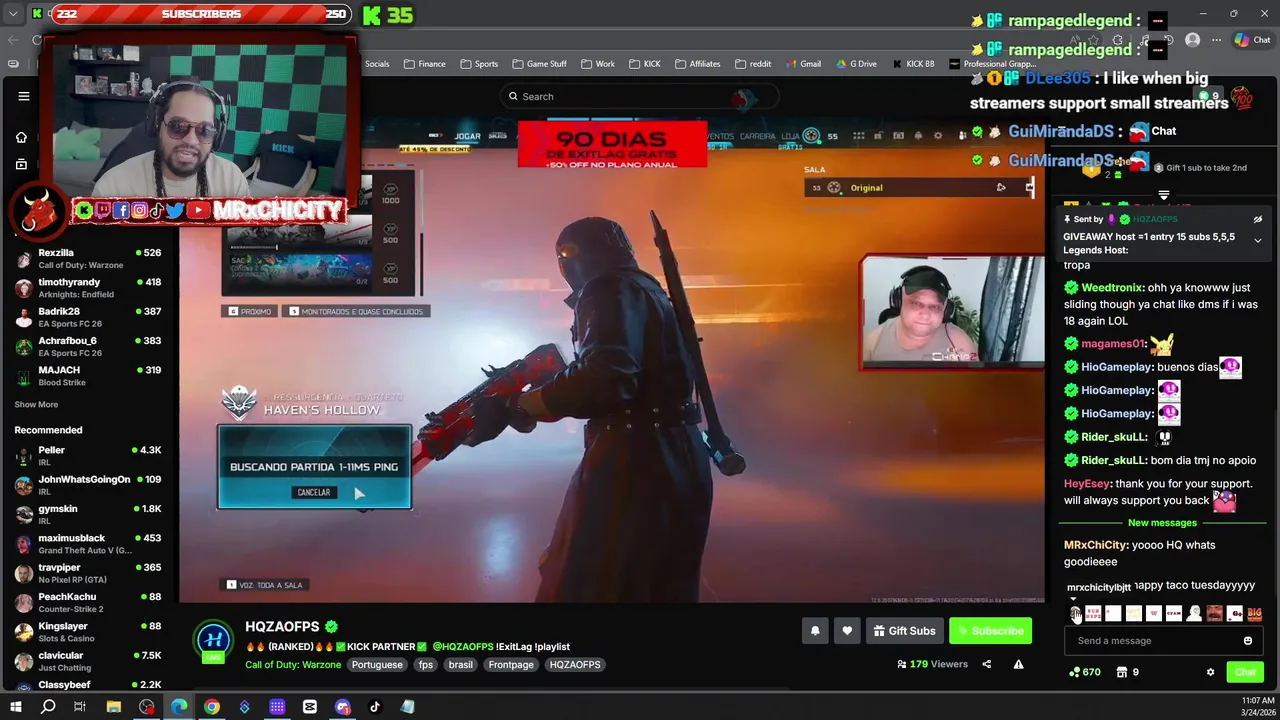
Task: Click the notification bell icon under the stream
Action: point(815,631)
